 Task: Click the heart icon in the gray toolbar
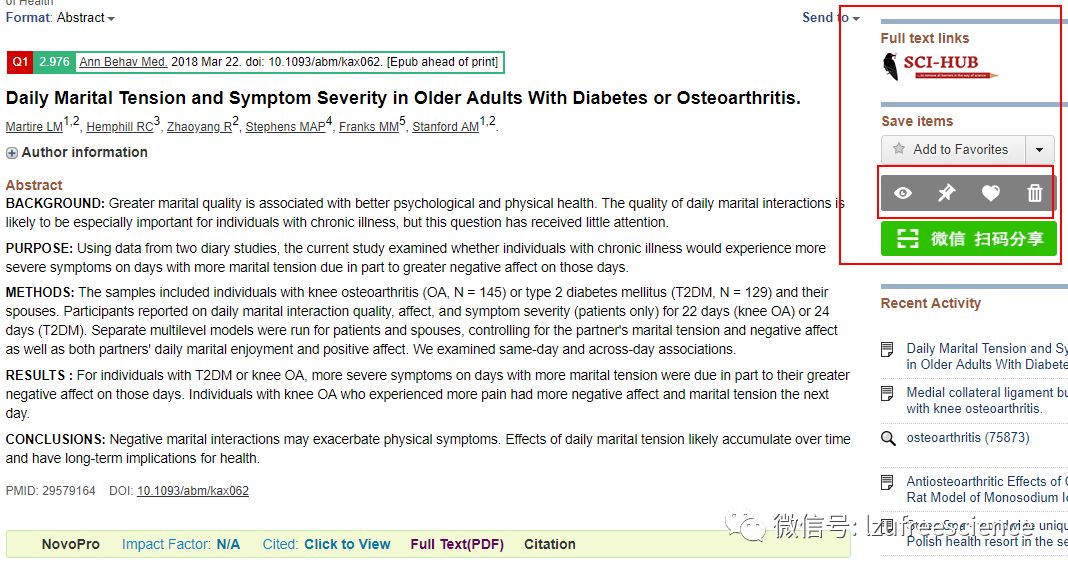990,193
